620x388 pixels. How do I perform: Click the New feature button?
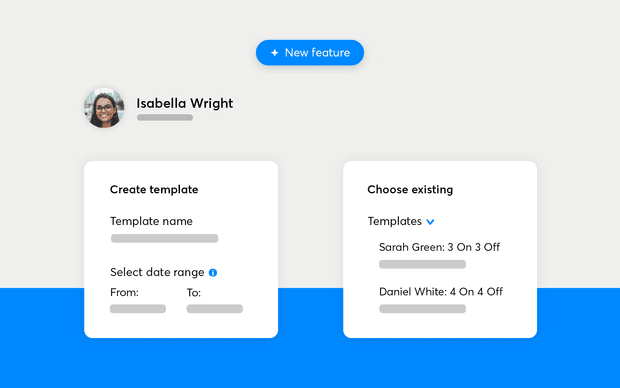[310, 53]
